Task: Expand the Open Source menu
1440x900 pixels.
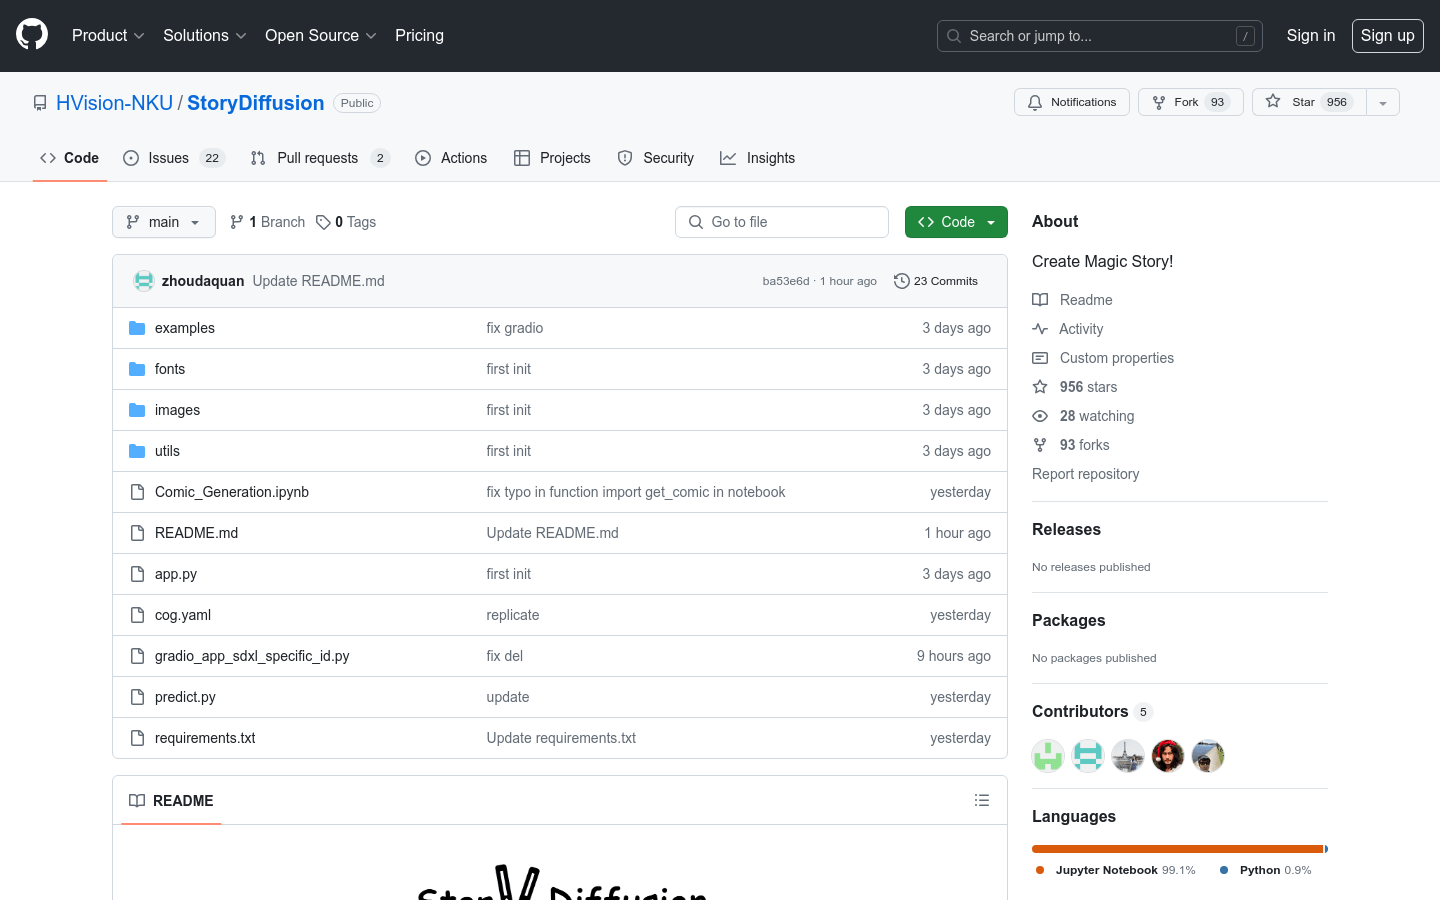Action: [320, 35]
